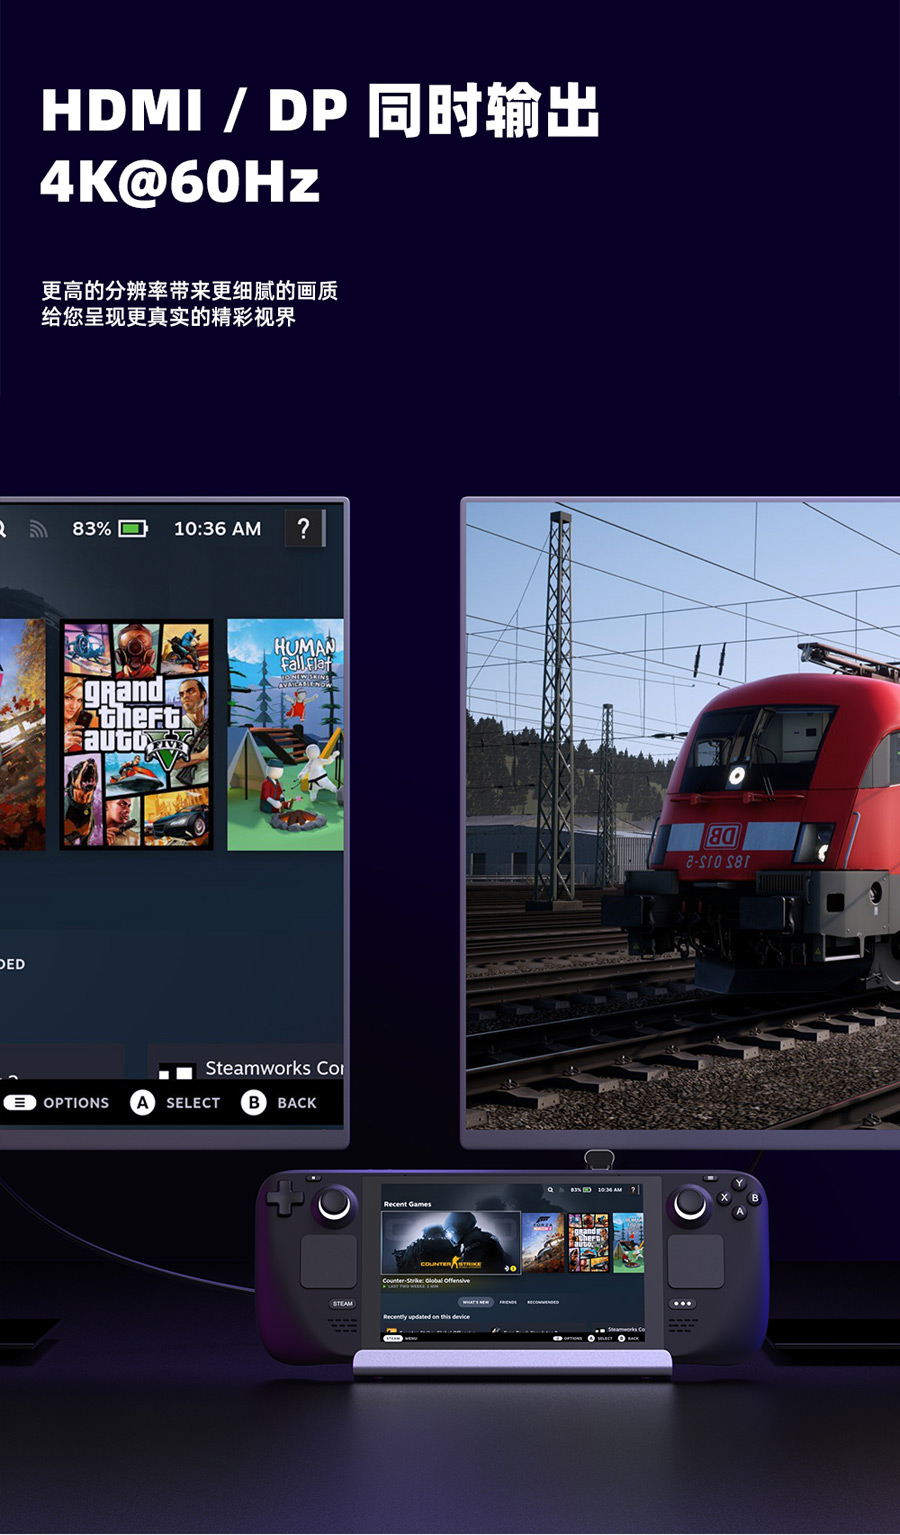Click the 83% battery percentage on the left monitor
Screen dimensions: 900x1535
point(92,529)
